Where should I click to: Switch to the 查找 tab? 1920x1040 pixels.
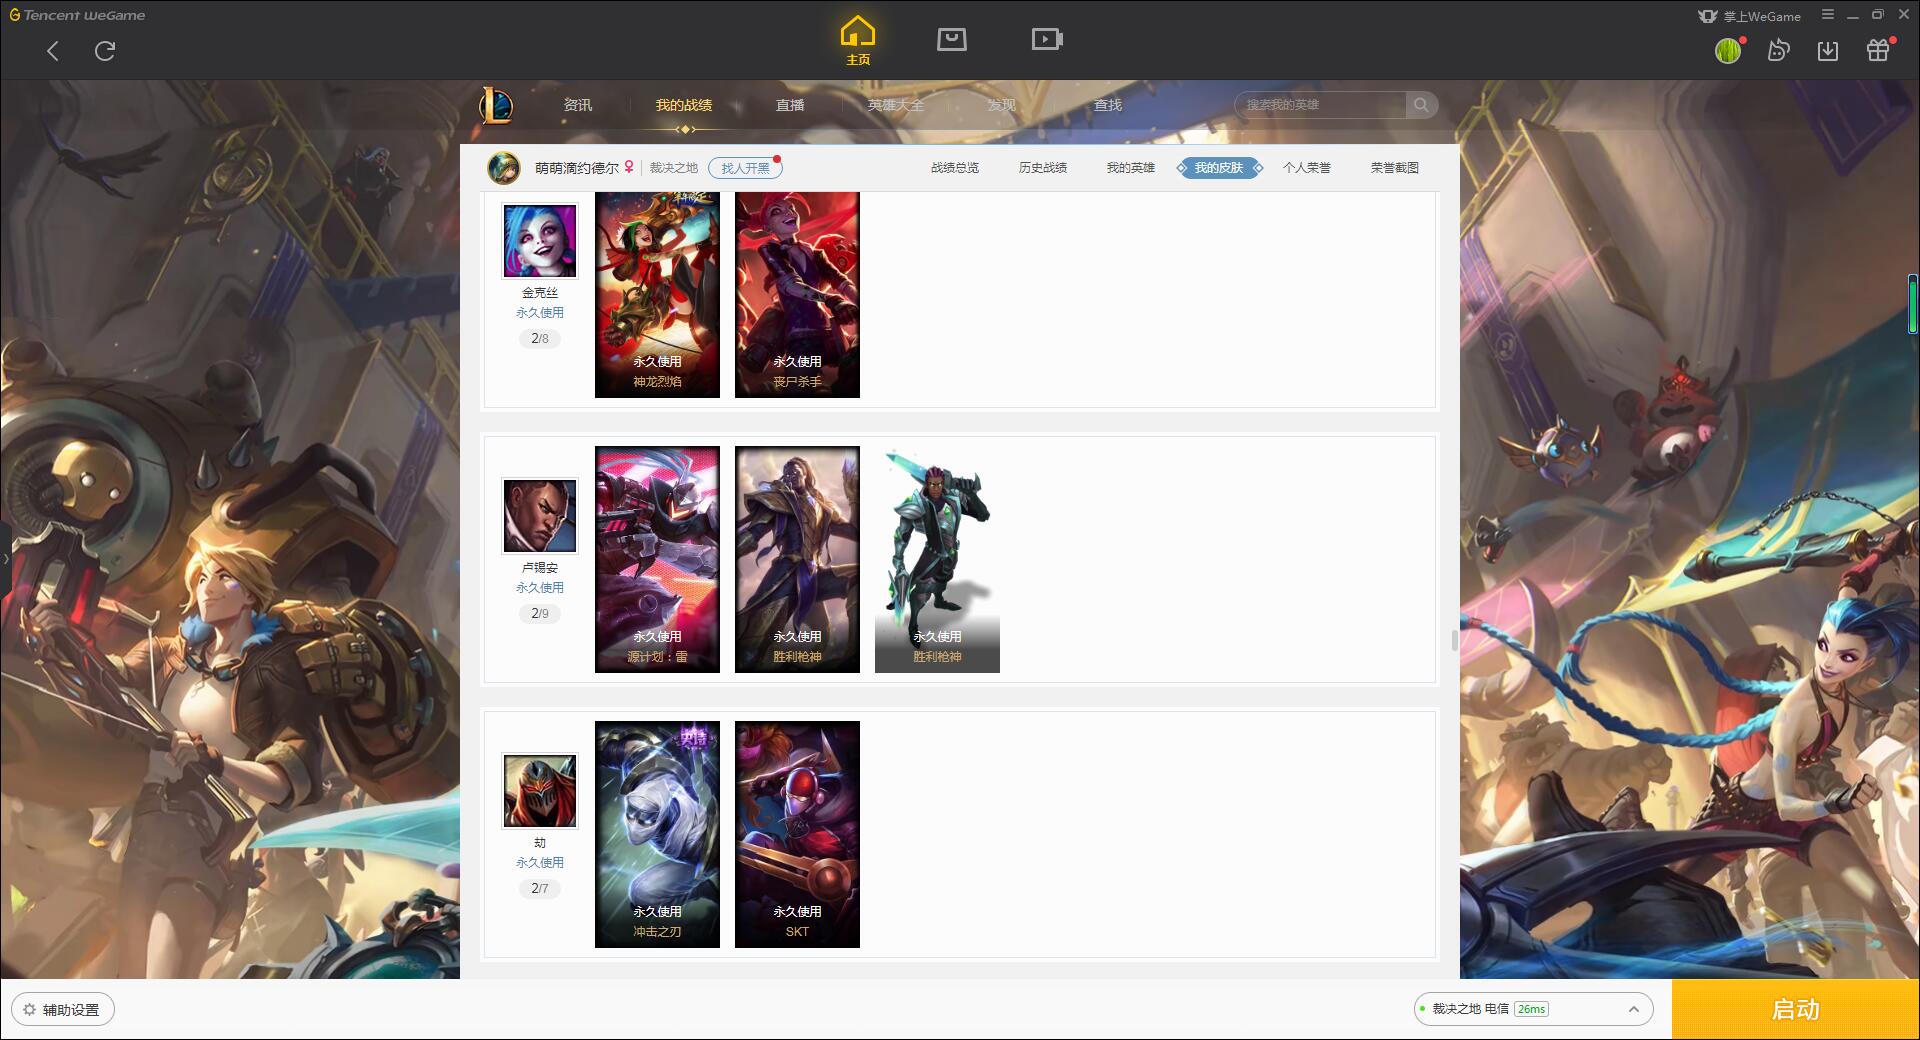(x=1108, y=105)
